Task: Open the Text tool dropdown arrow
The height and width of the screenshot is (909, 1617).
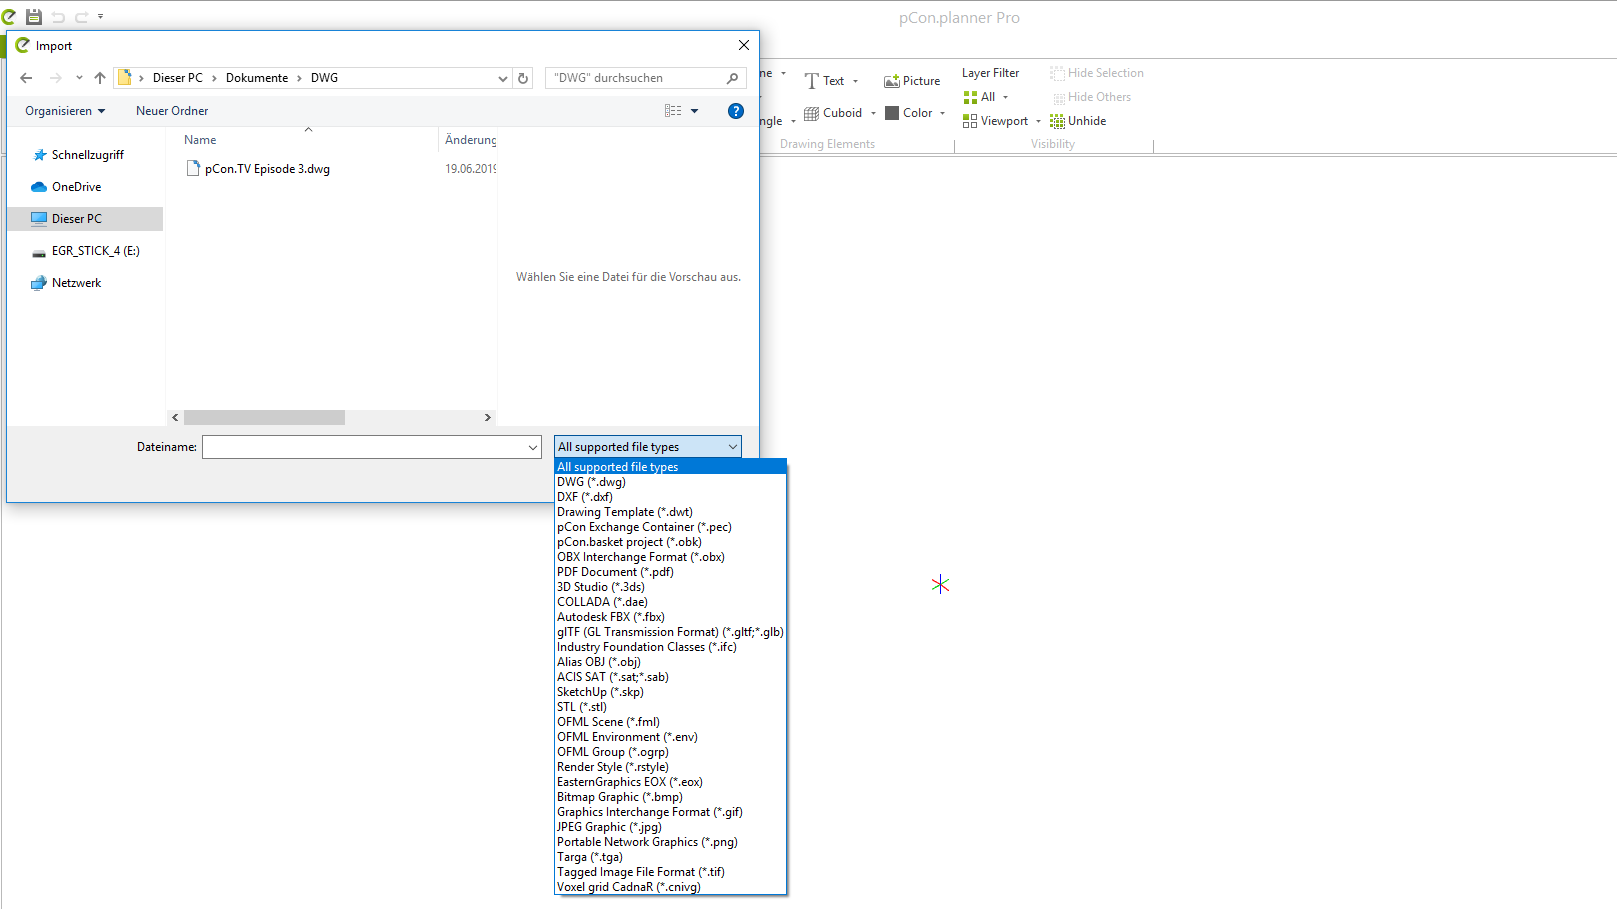Action: coord(856,81)
